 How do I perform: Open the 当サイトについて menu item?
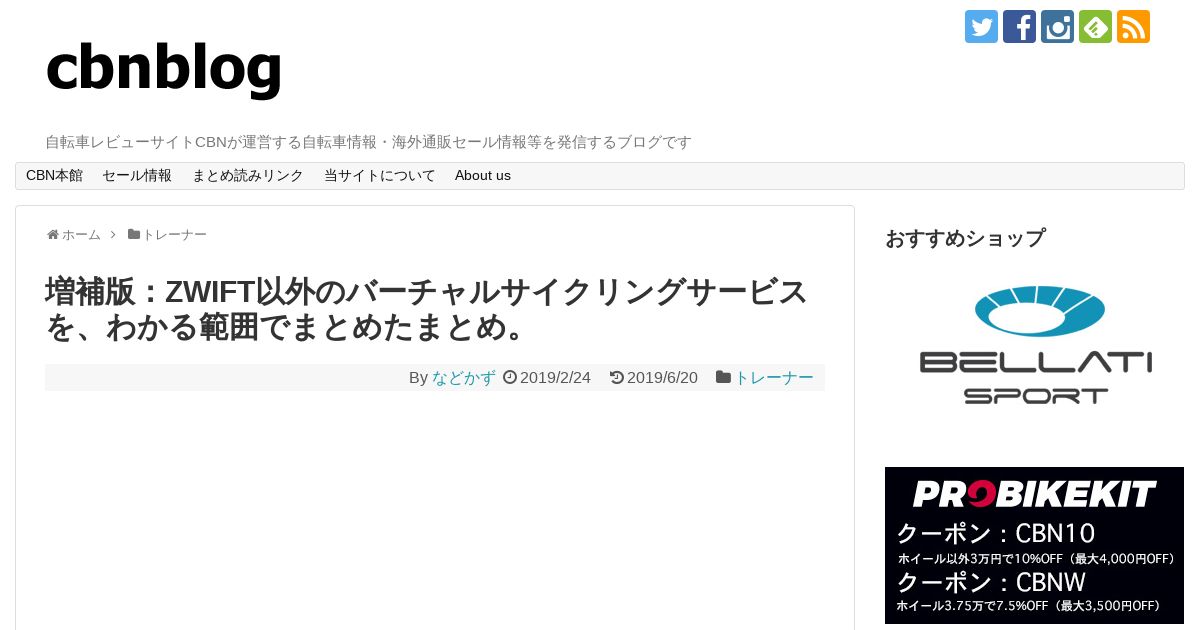point(380,175)
